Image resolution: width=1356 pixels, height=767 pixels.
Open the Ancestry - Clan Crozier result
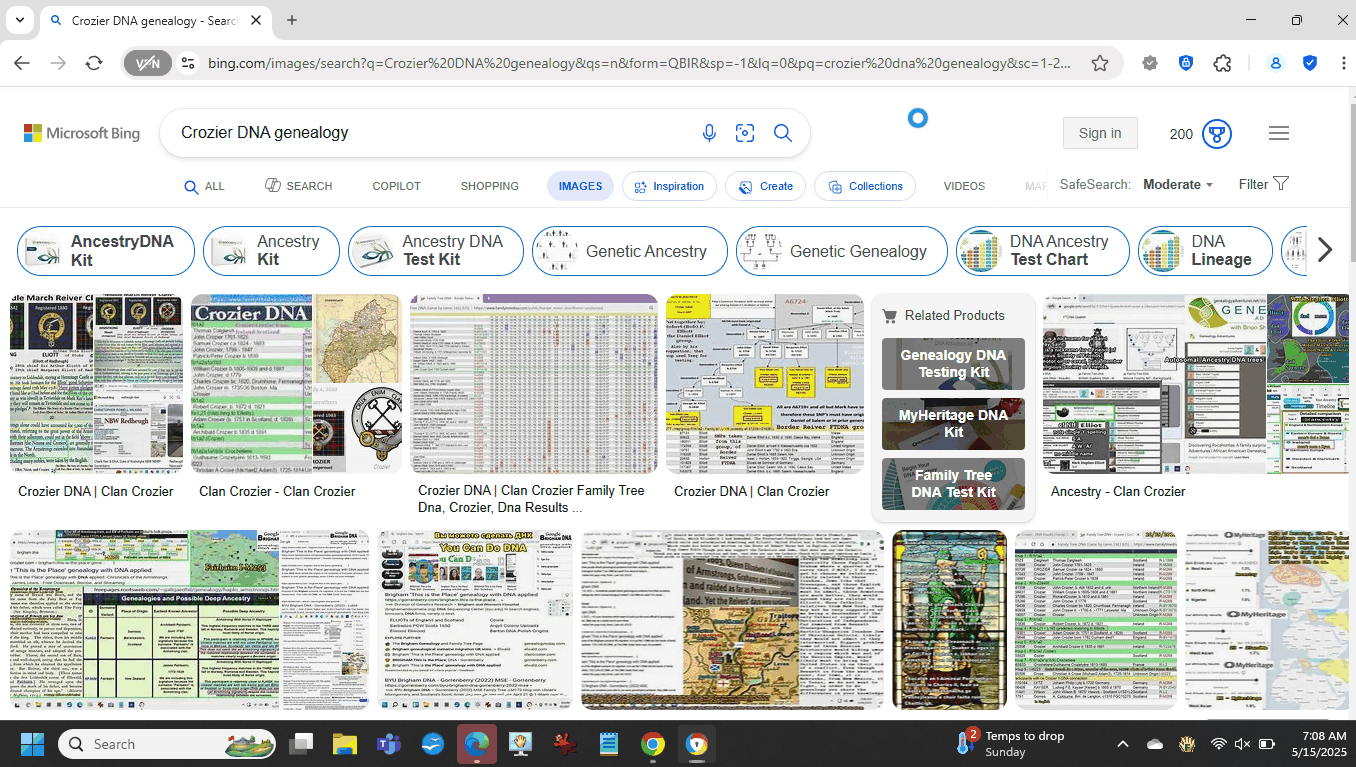point(1118,491)
